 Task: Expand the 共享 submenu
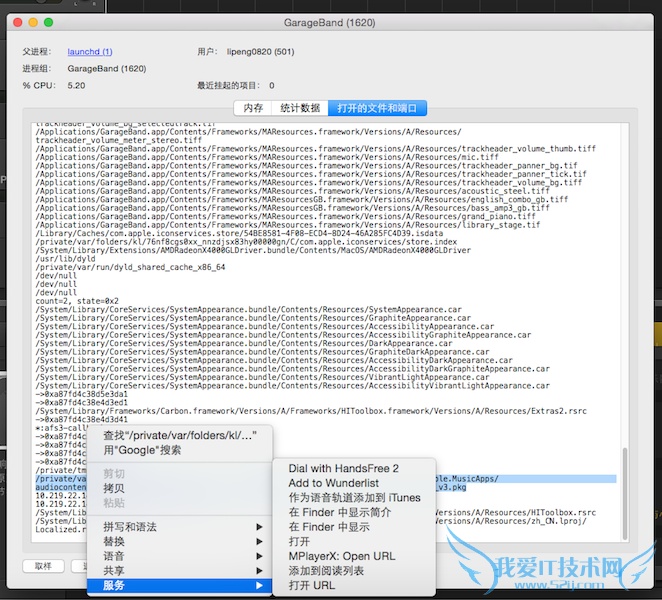[114, 570]
